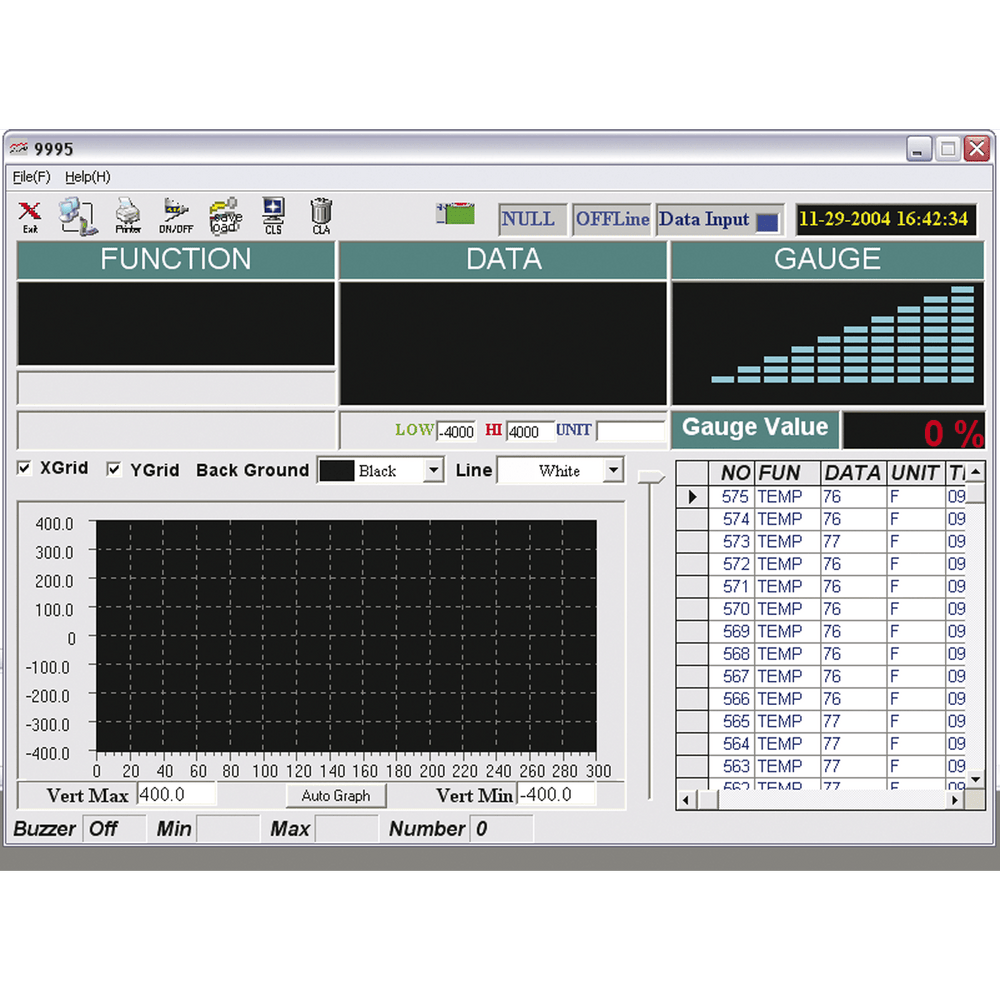Click the data table scroll-down arrow

[x=975, y=779]
